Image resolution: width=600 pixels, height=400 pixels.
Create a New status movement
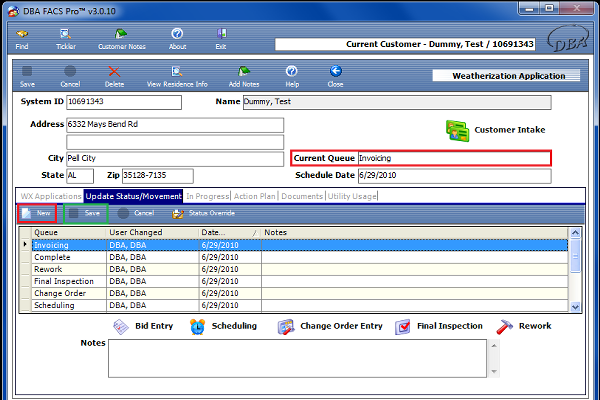click(37, 213)
